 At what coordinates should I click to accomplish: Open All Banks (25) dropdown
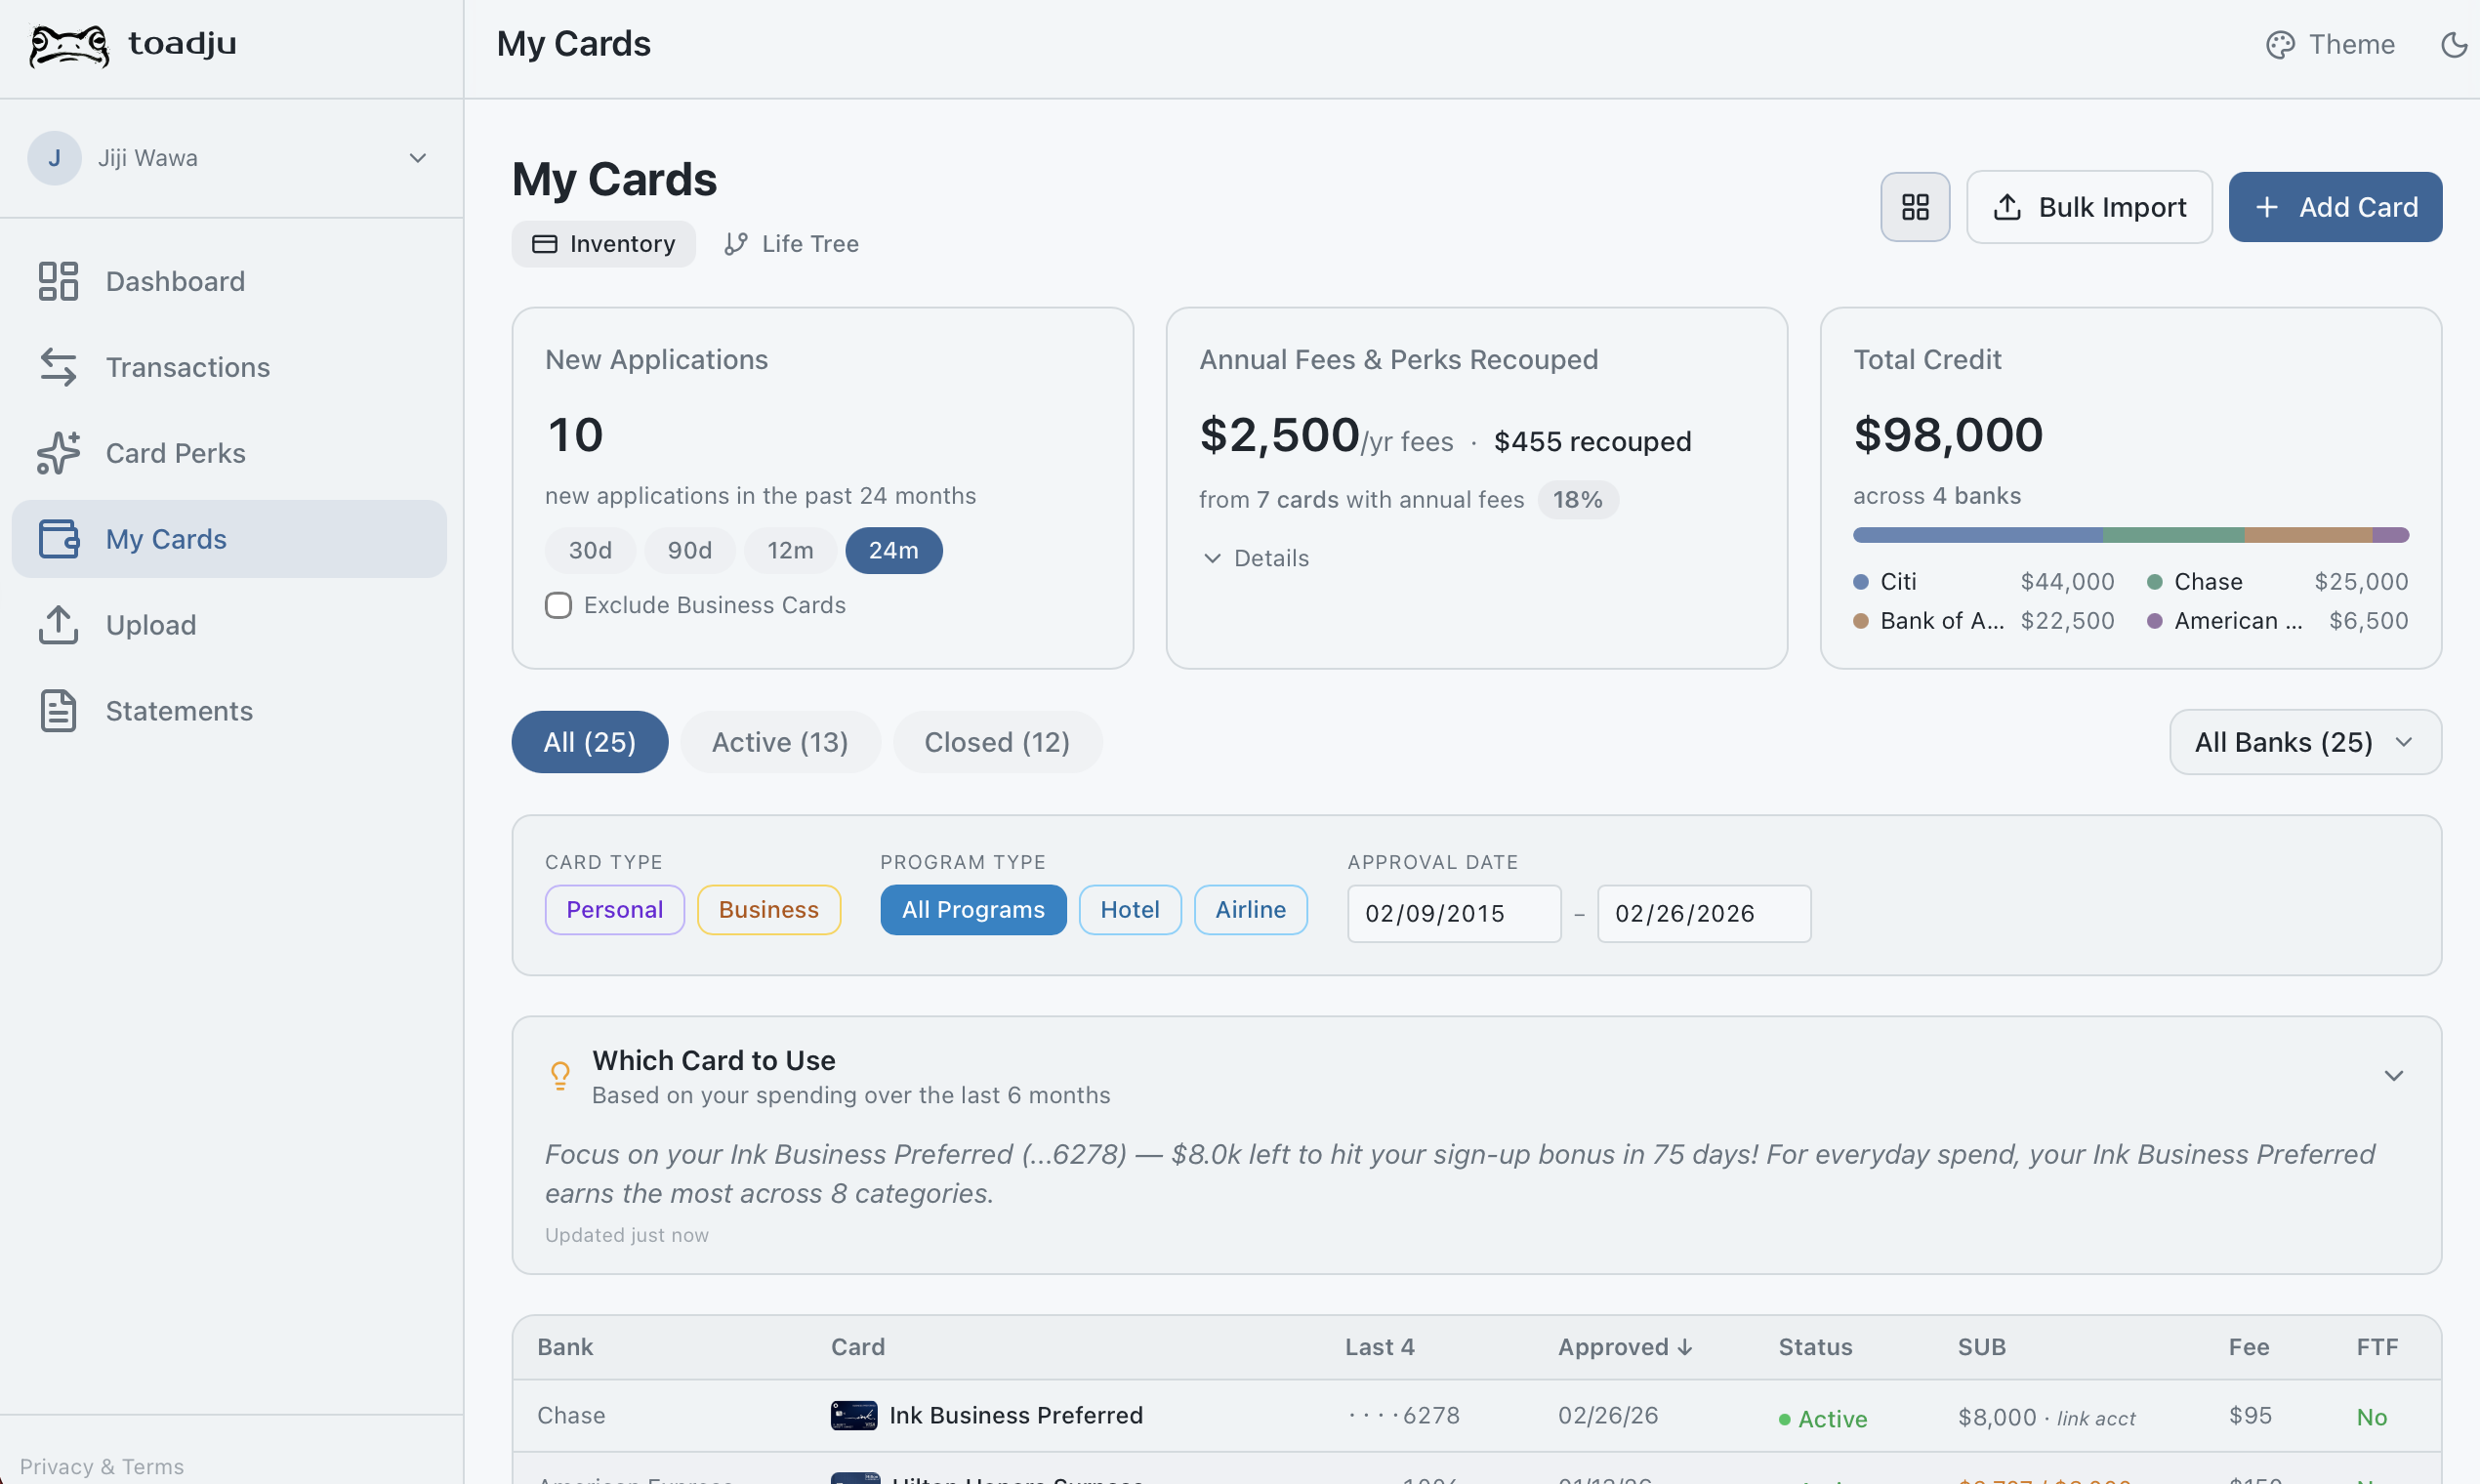click(x=2304, y=742)
